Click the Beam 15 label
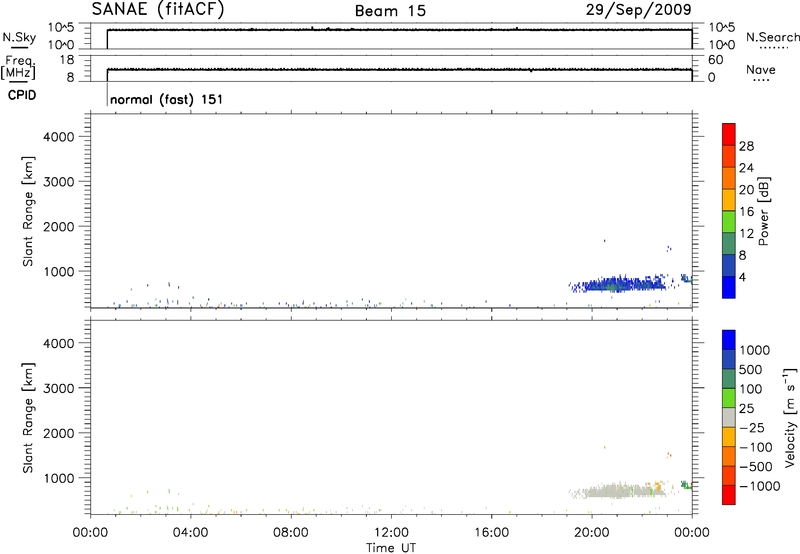800x554 pixels. point(390,11)
